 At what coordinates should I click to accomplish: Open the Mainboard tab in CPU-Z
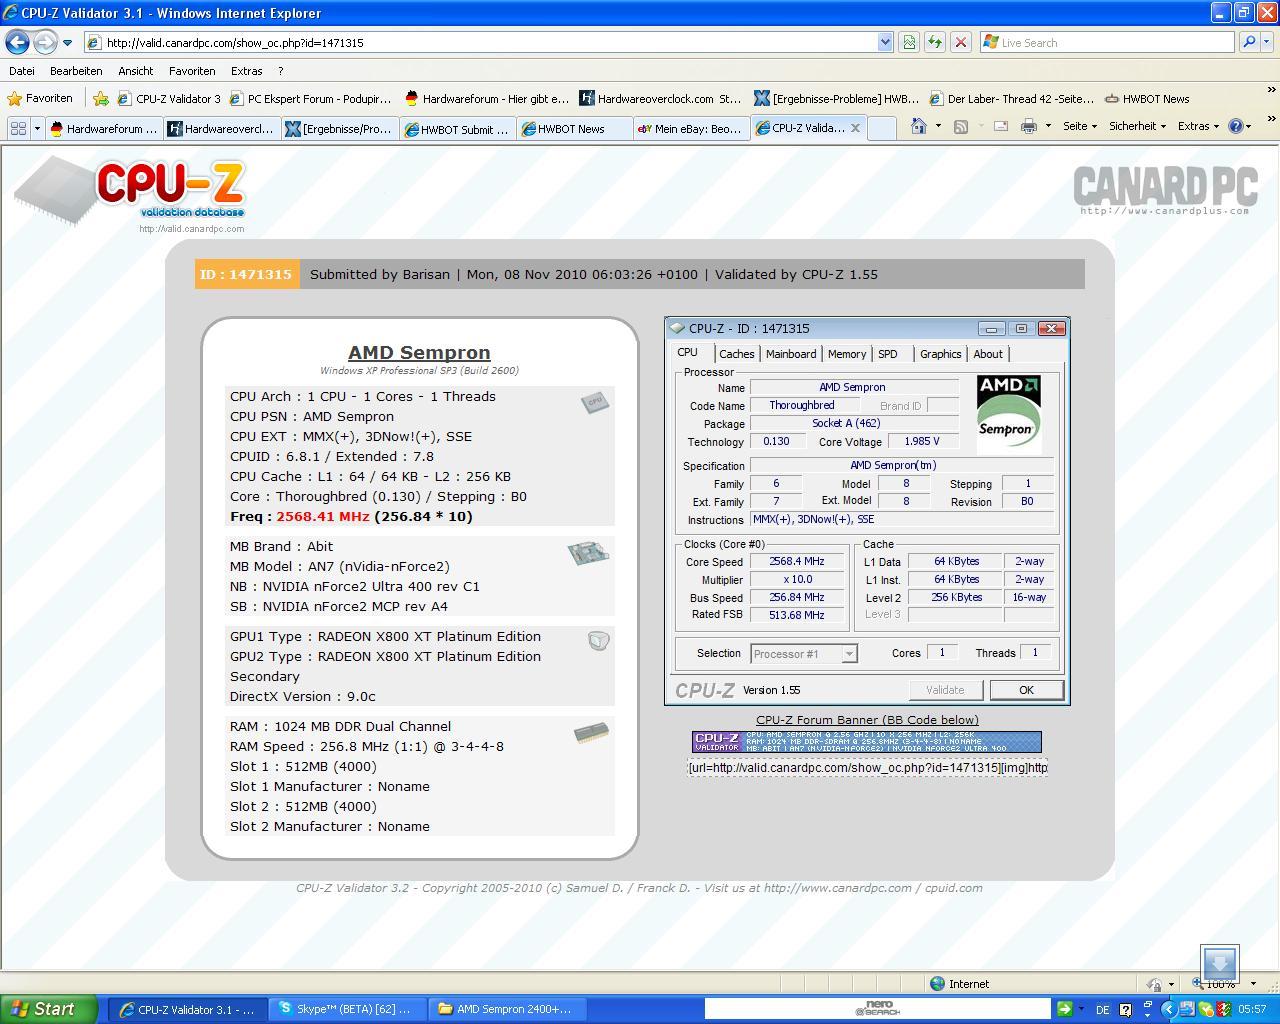click(791, 354)
